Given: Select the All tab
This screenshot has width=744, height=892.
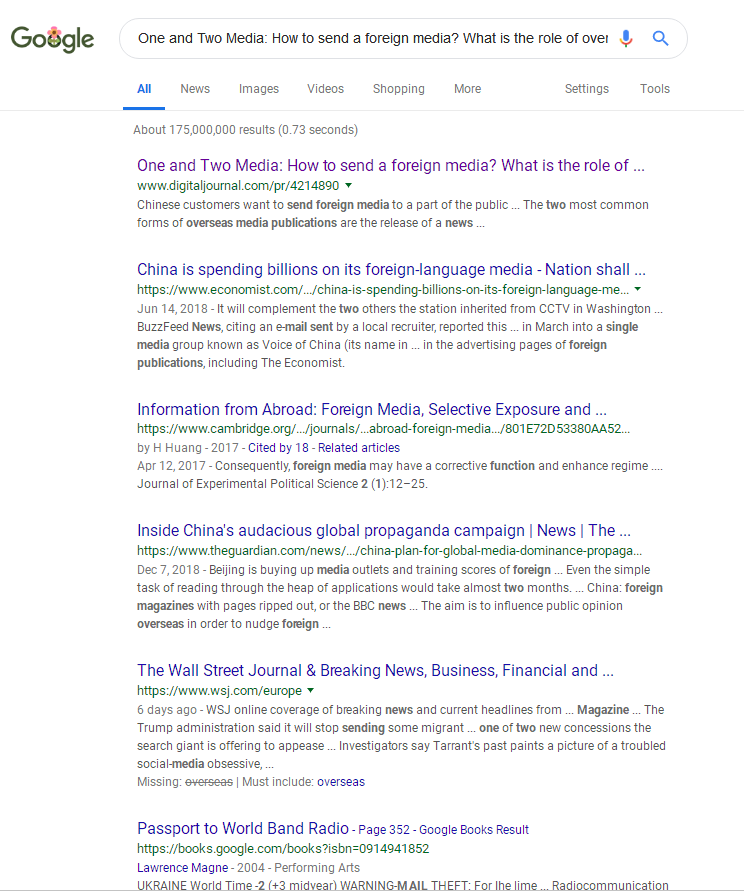Looking at the screenshot, I should (144, 89).
